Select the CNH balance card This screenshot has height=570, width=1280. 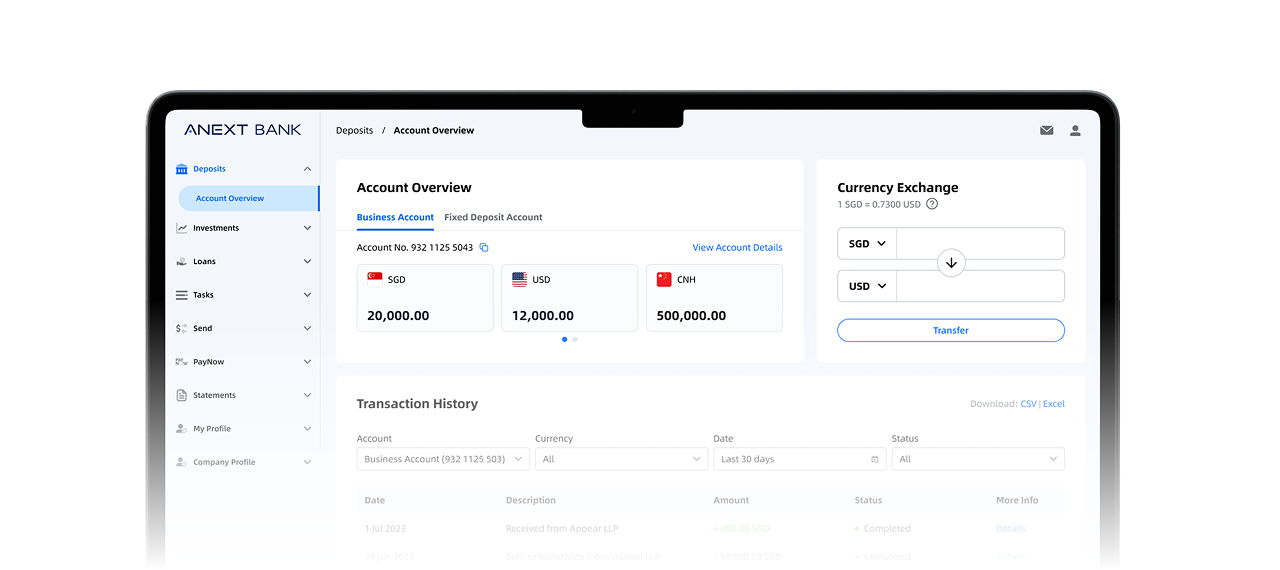pos(714,298)
